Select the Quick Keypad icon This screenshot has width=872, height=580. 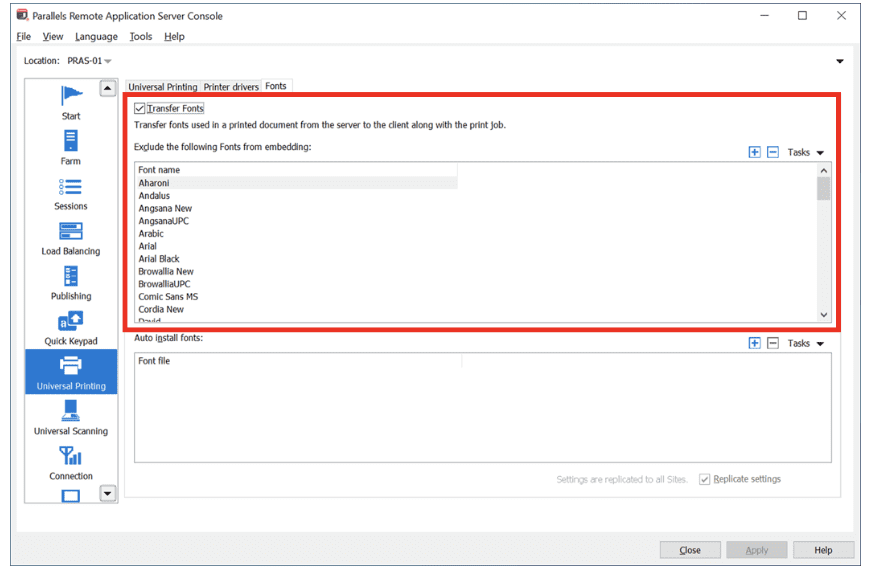pos(71,327)
